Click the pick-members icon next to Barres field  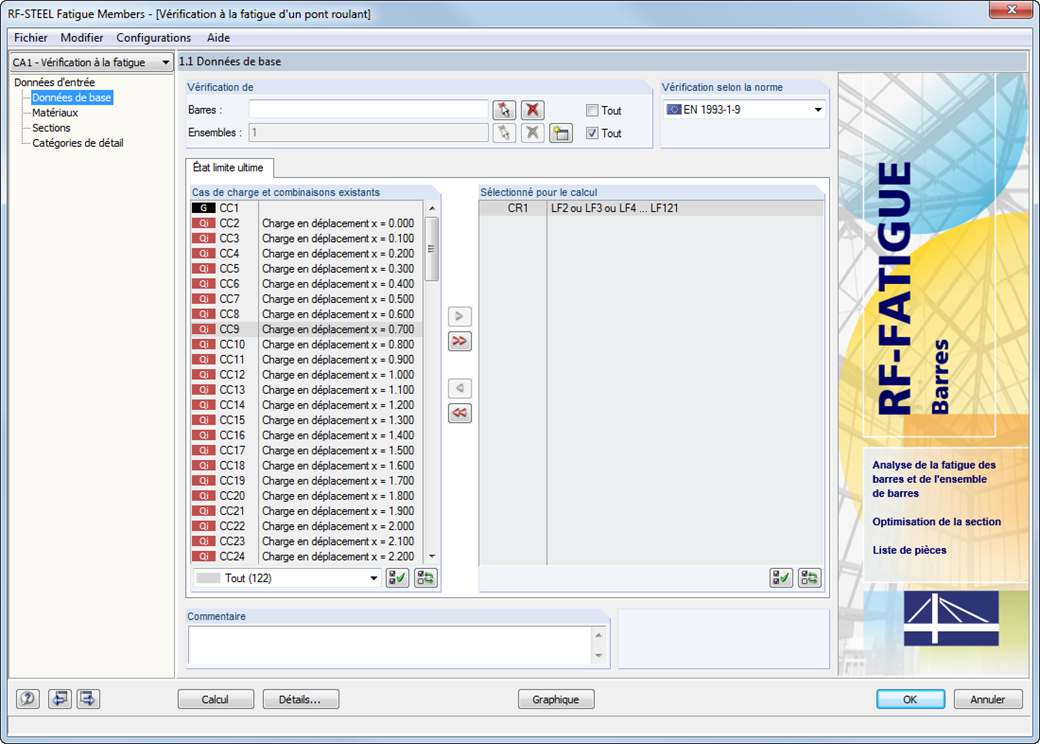coord(504,110)
